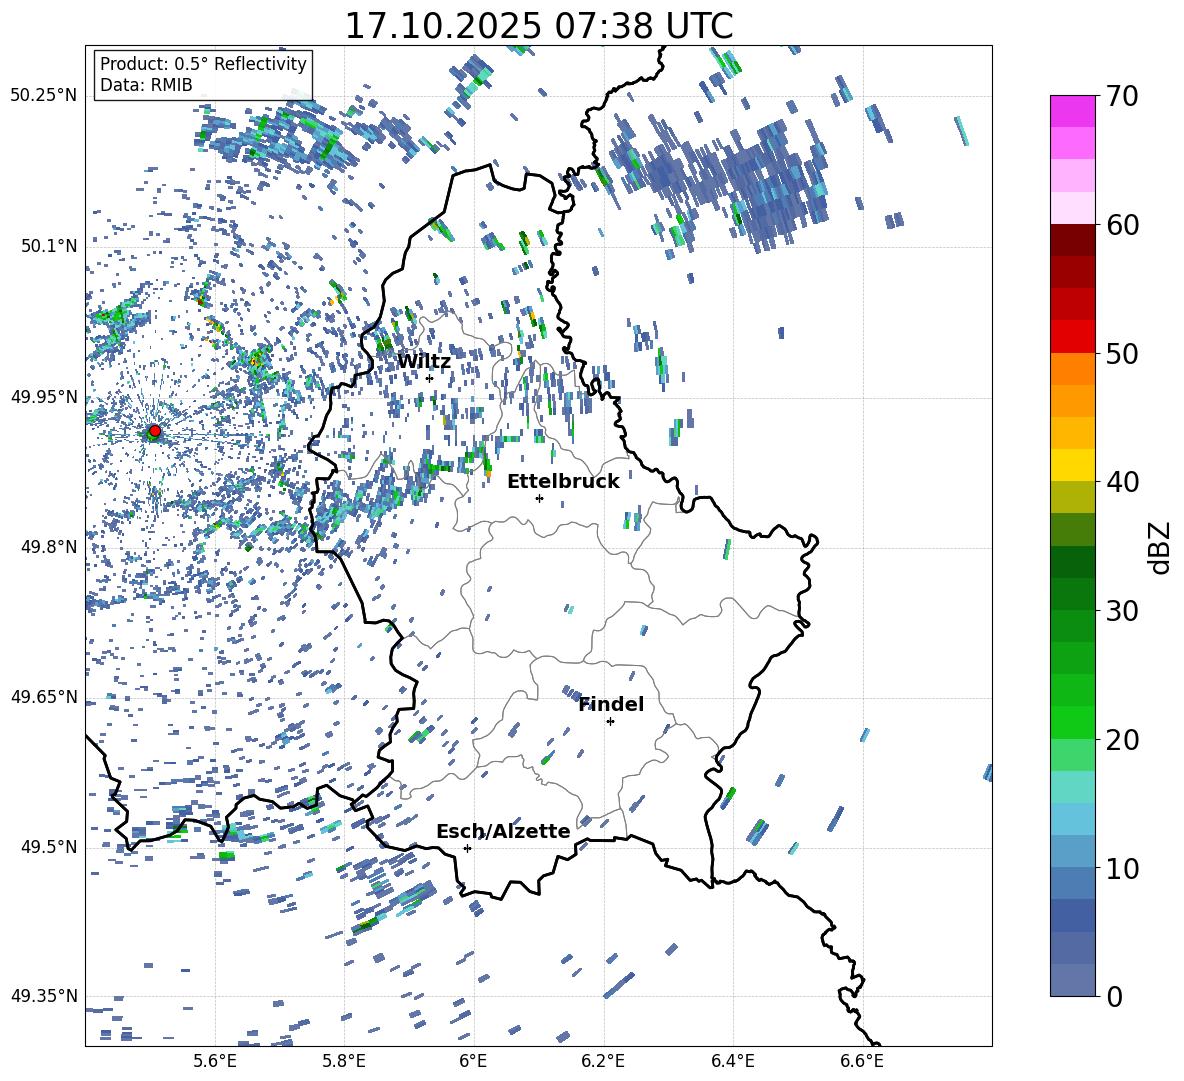
Task: Click the red radar site marker
Action: (x=154, y=431)
